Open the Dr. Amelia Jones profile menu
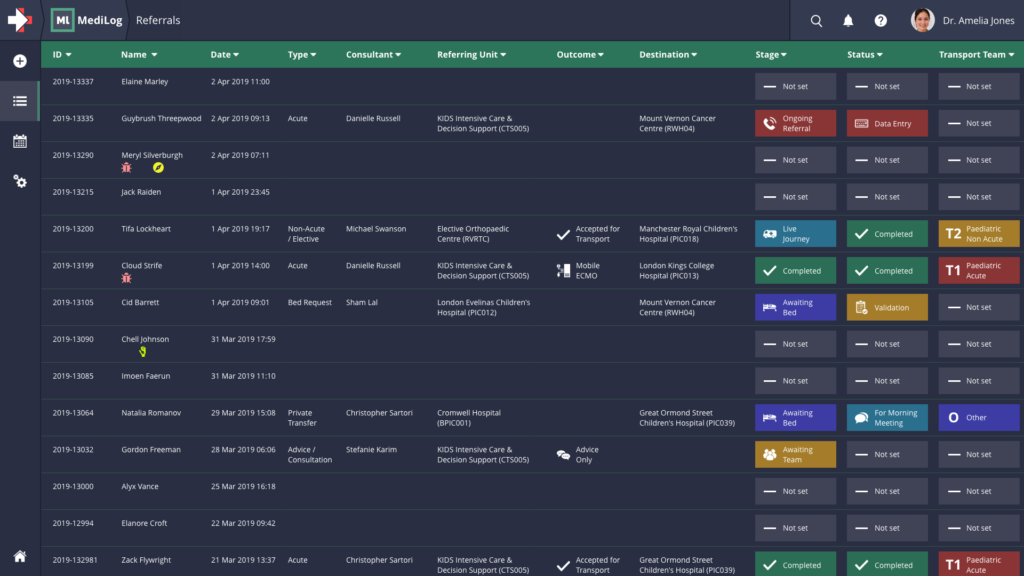The width and height of the screenshot is (1024, 576). tap(958, 20)
